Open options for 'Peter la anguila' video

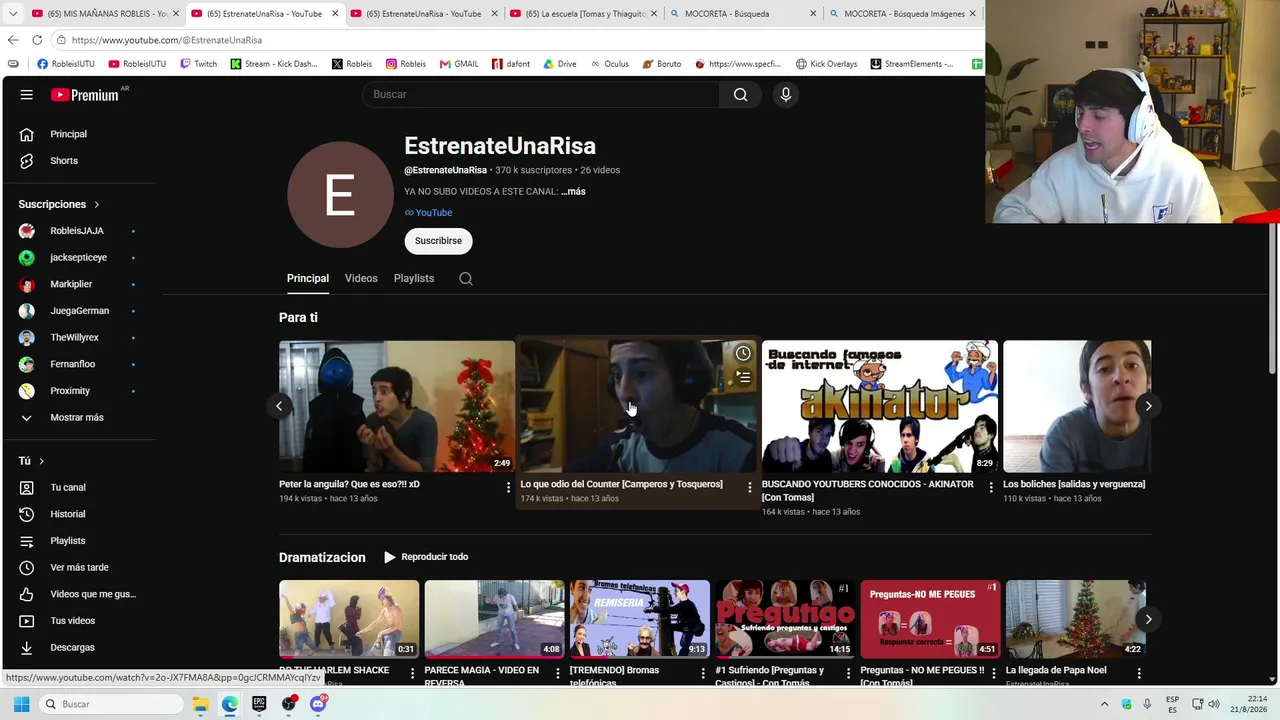508,487
